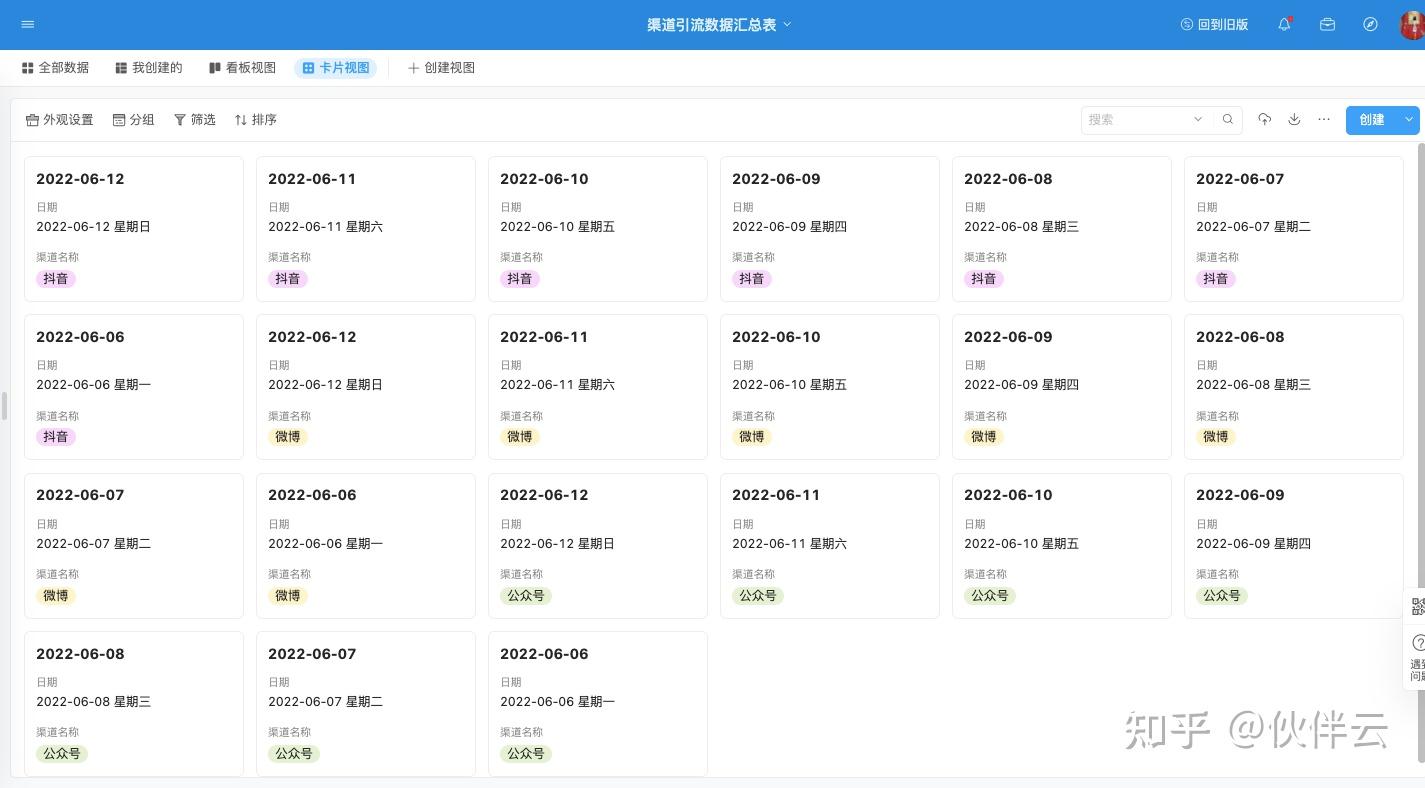The image size is (1425, 788).
Task: Select the 我创建的 view tab
Action: click(149, 68)
